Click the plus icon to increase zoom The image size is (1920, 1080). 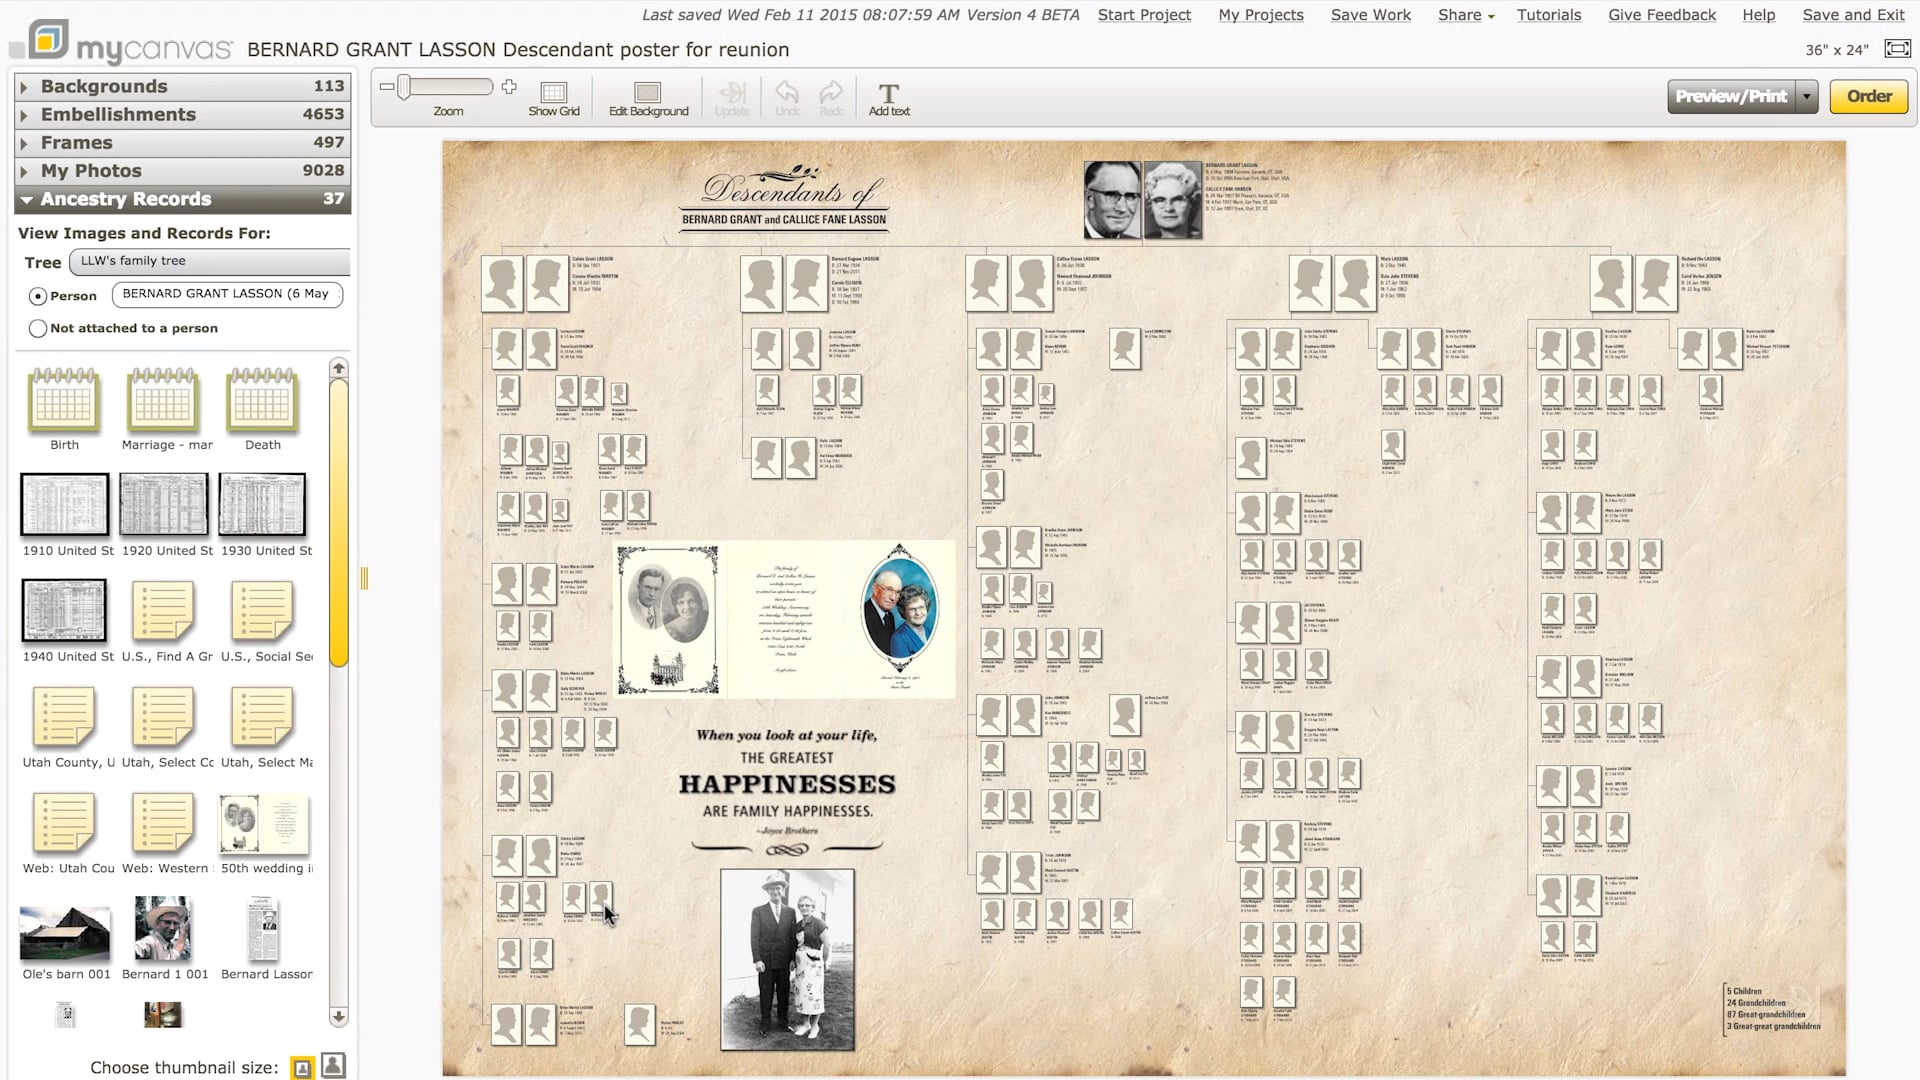coord(509,86)
